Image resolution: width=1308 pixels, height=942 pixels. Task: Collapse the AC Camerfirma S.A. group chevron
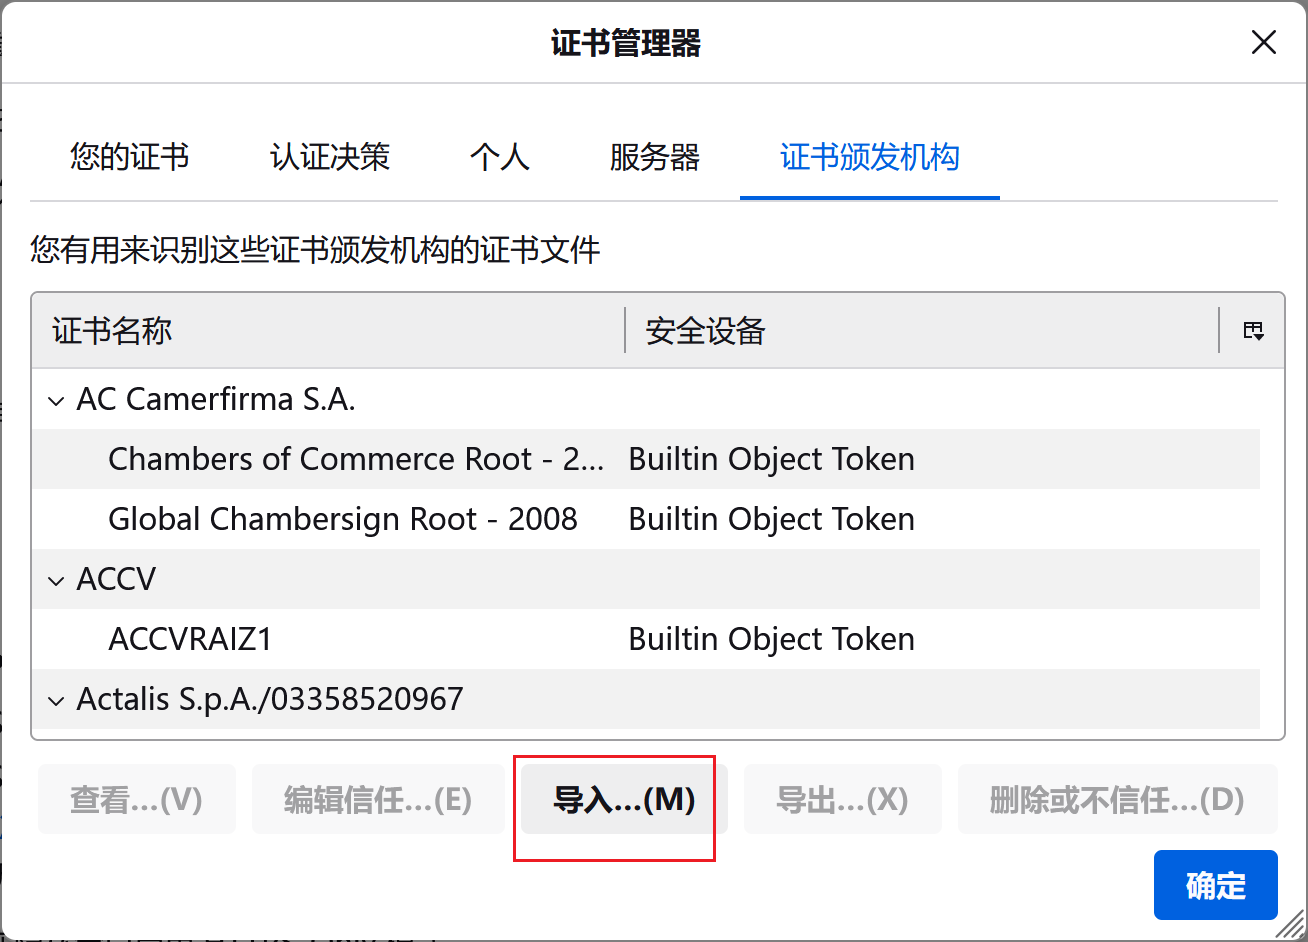click(54, 400)
